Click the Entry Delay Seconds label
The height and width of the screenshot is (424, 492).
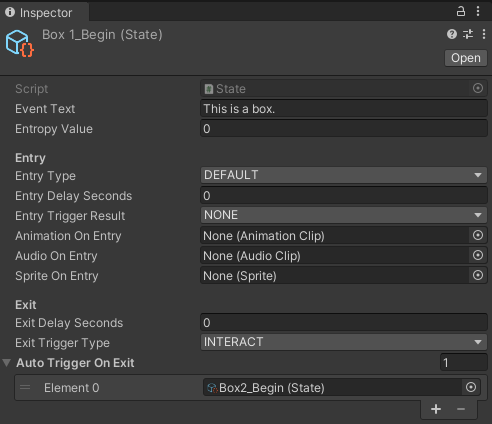tap(74, 196)
